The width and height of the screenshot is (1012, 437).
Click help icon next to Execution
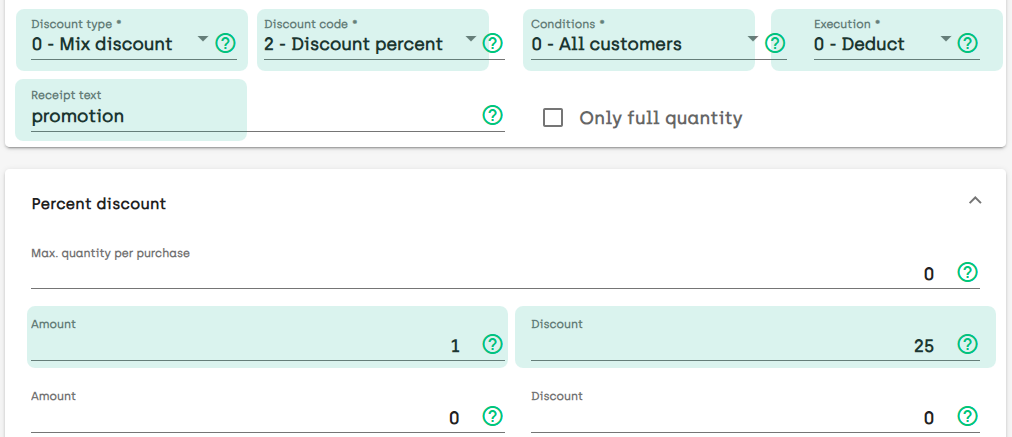coord(967,43)
